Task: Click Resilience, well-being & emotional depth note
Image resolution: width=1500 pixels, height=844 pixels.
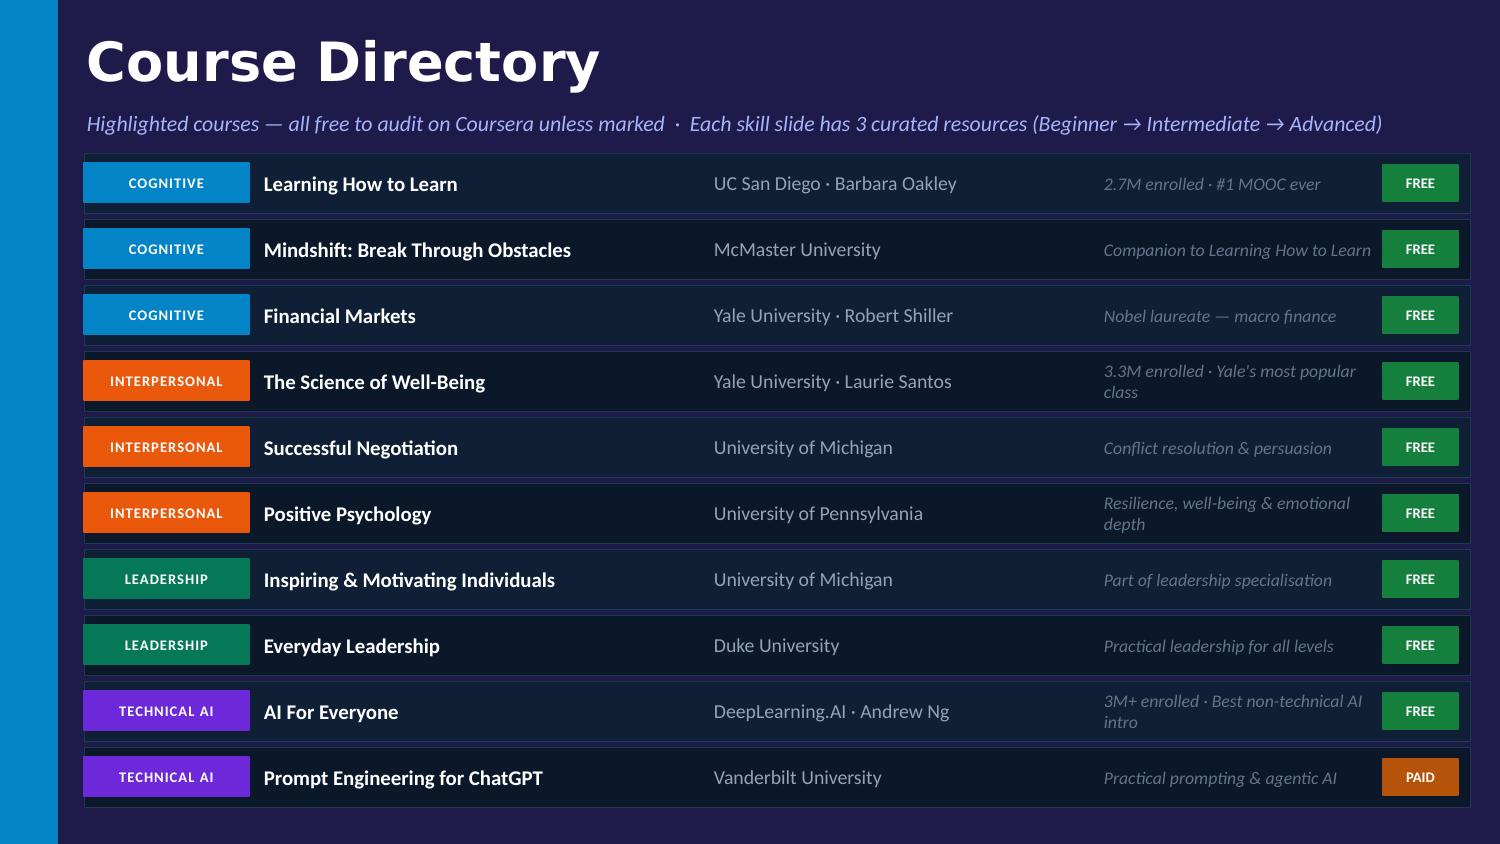Action: tap(1227, 513)
